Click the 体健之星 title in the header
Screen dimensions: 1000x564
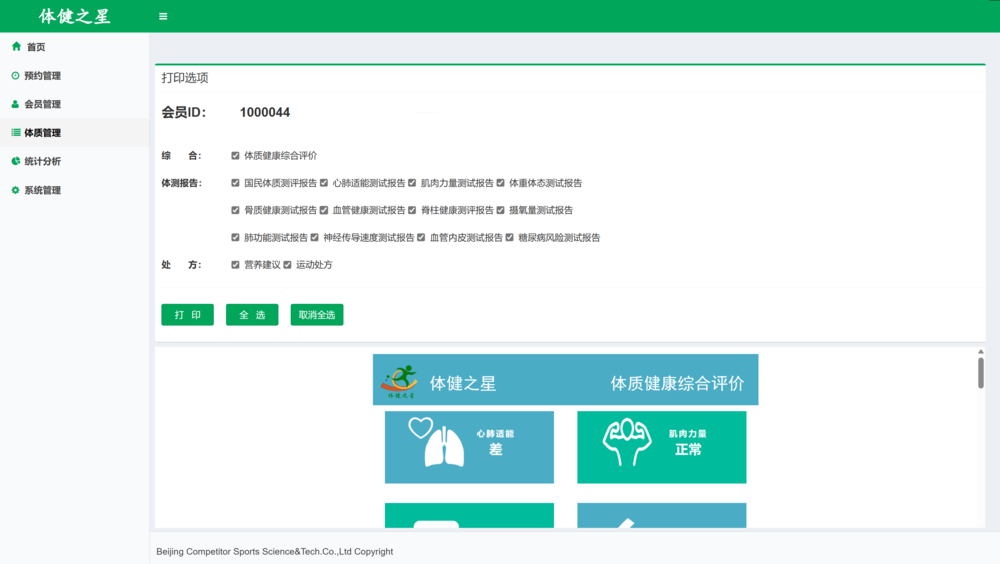(75, 16)
